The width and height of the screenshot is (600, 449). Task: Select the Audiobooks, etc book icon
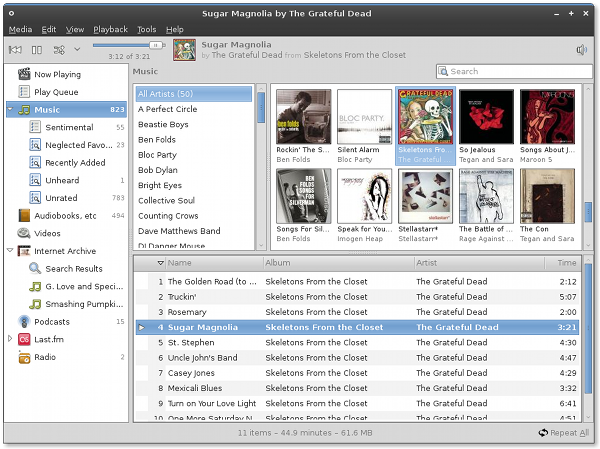(x=24, y=216)
